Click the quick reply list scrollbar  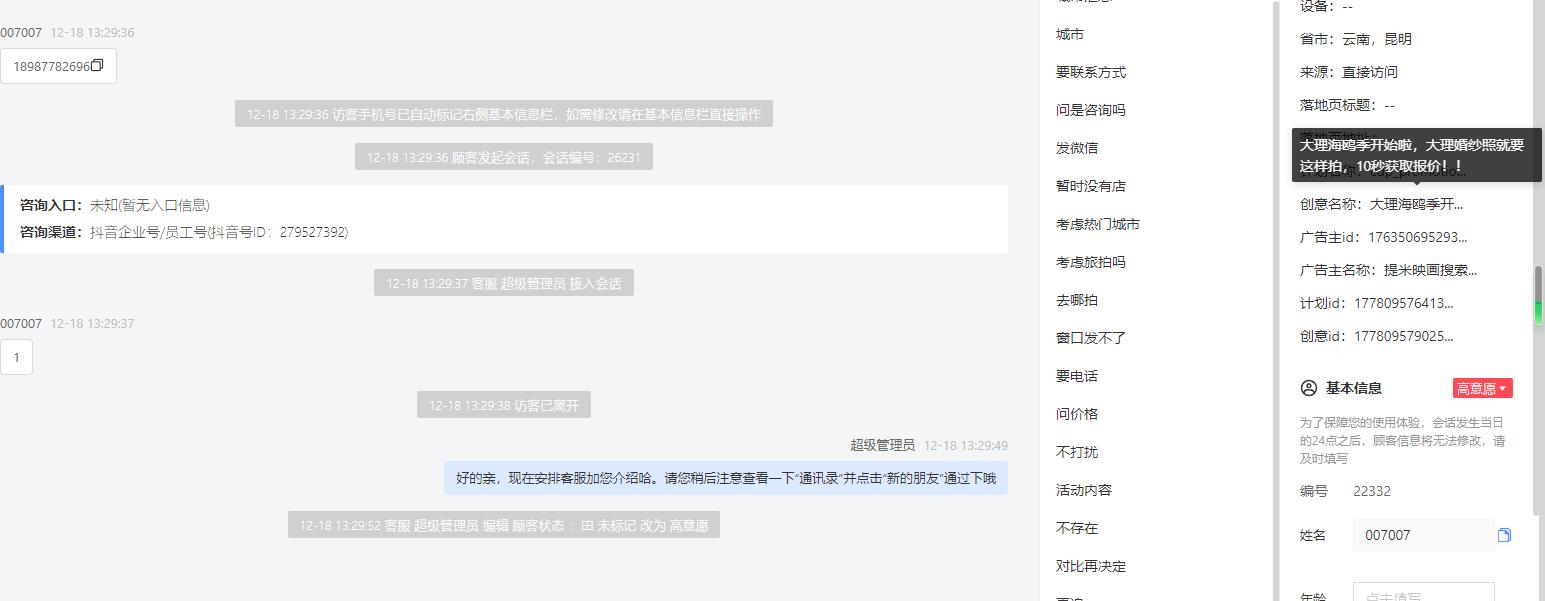click(x=1275, y=300)
